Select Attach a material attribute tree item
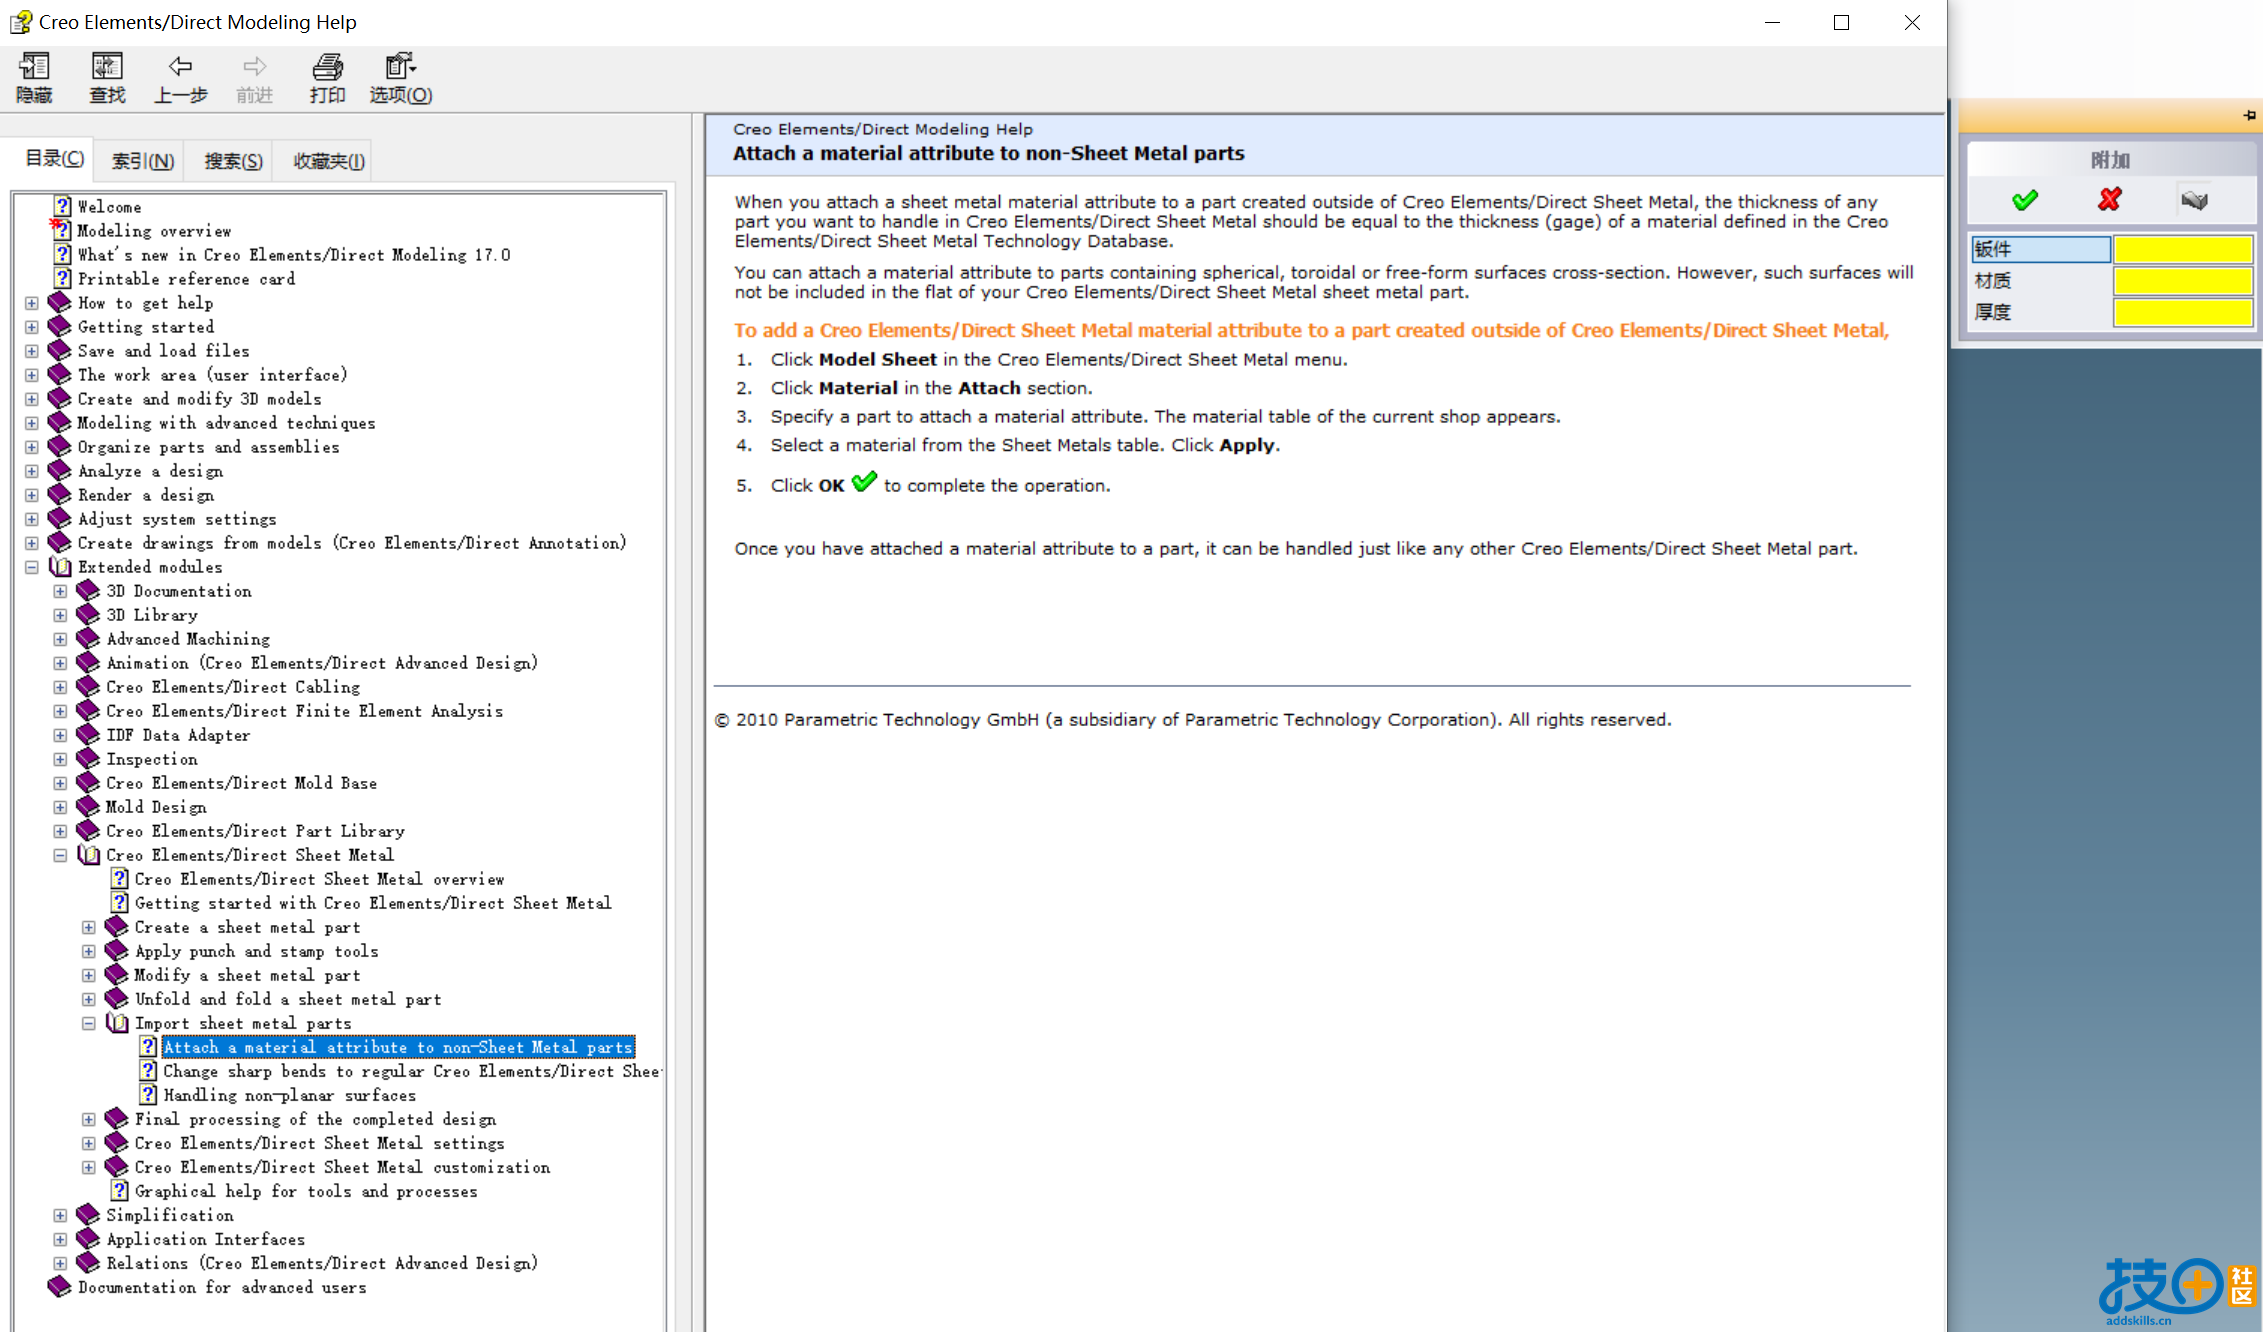Viewport: 2263px width, 1332px height. (x=398, y=1047)
